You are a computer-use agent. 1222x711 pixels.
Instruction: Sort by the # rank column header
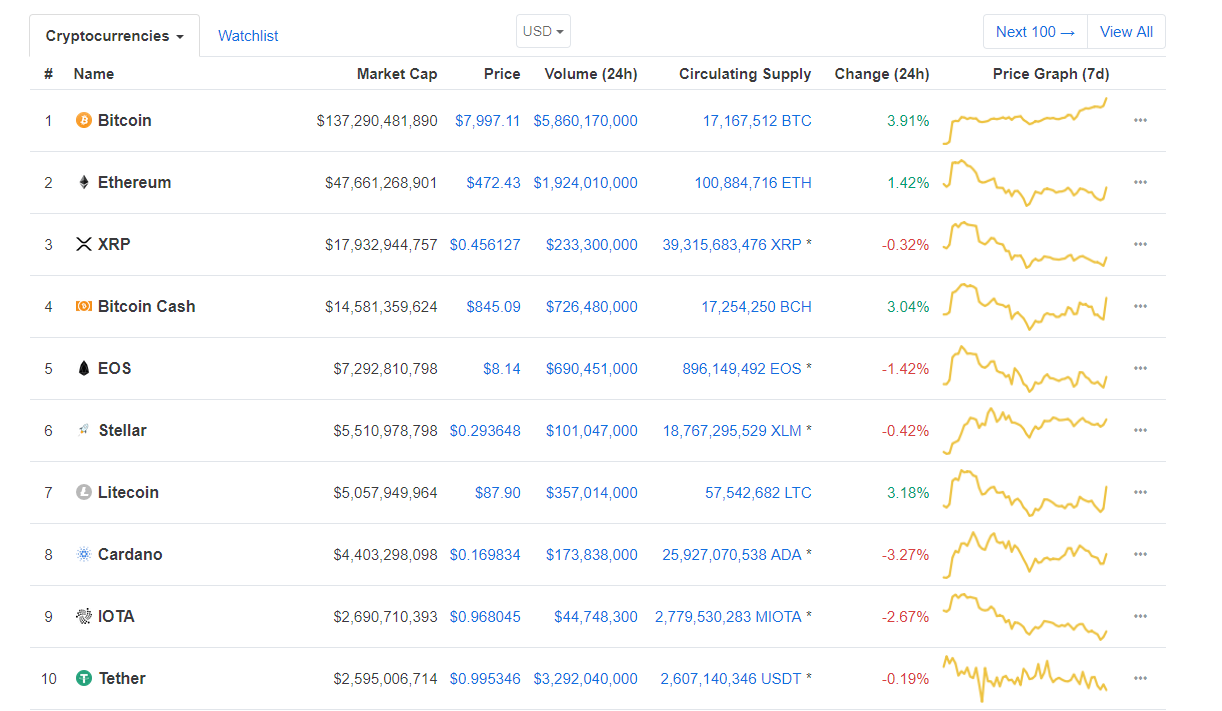[48, 74]
